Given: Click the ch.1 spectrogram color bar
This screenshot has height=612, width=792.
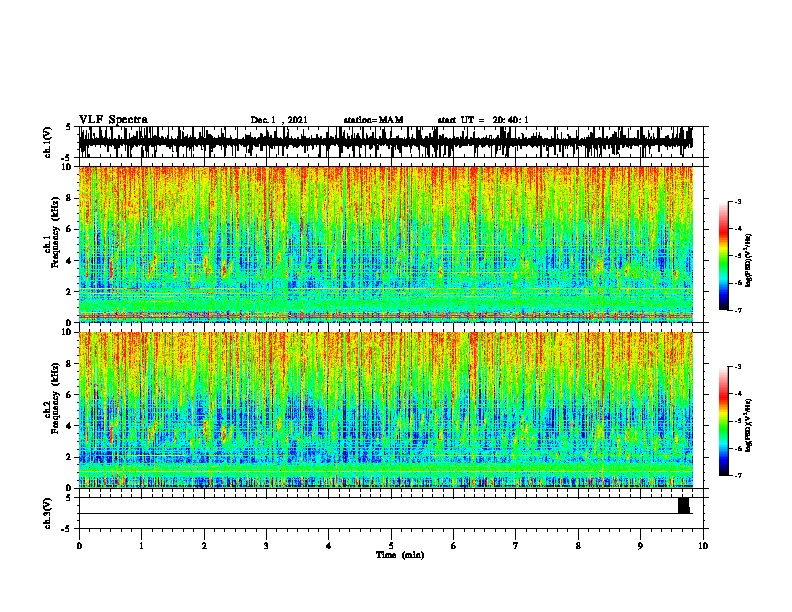Looking at the screenshot, I should coord(724,256).
